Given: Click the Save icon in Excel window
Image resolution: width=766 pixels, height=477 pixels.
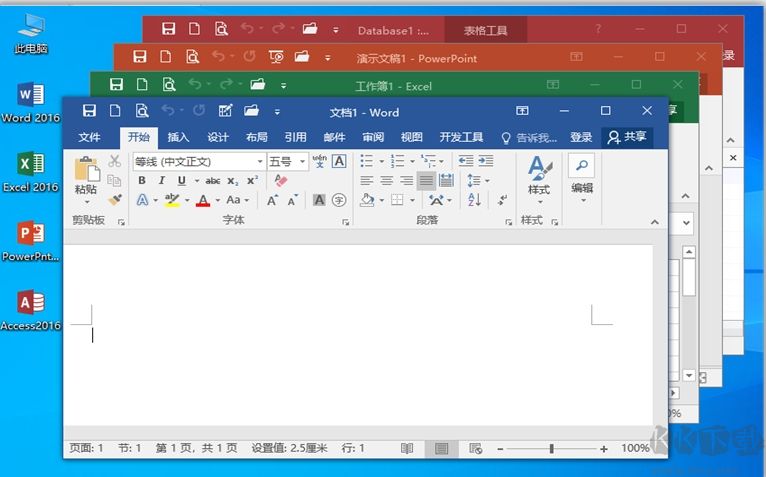Looking at the screenshot, I should point(116,85).
